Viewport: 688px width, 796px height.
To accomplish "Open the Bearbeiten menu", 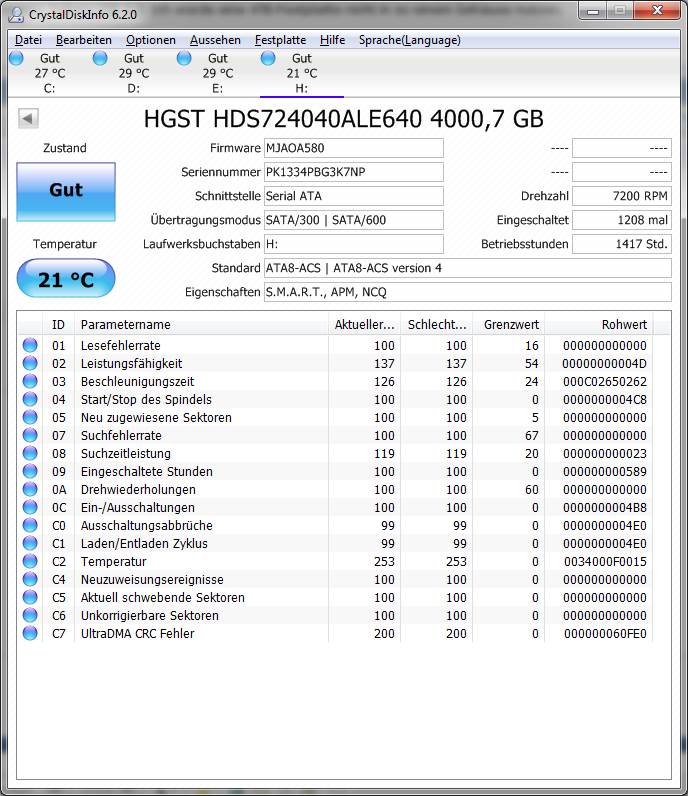I will [84, 40].
